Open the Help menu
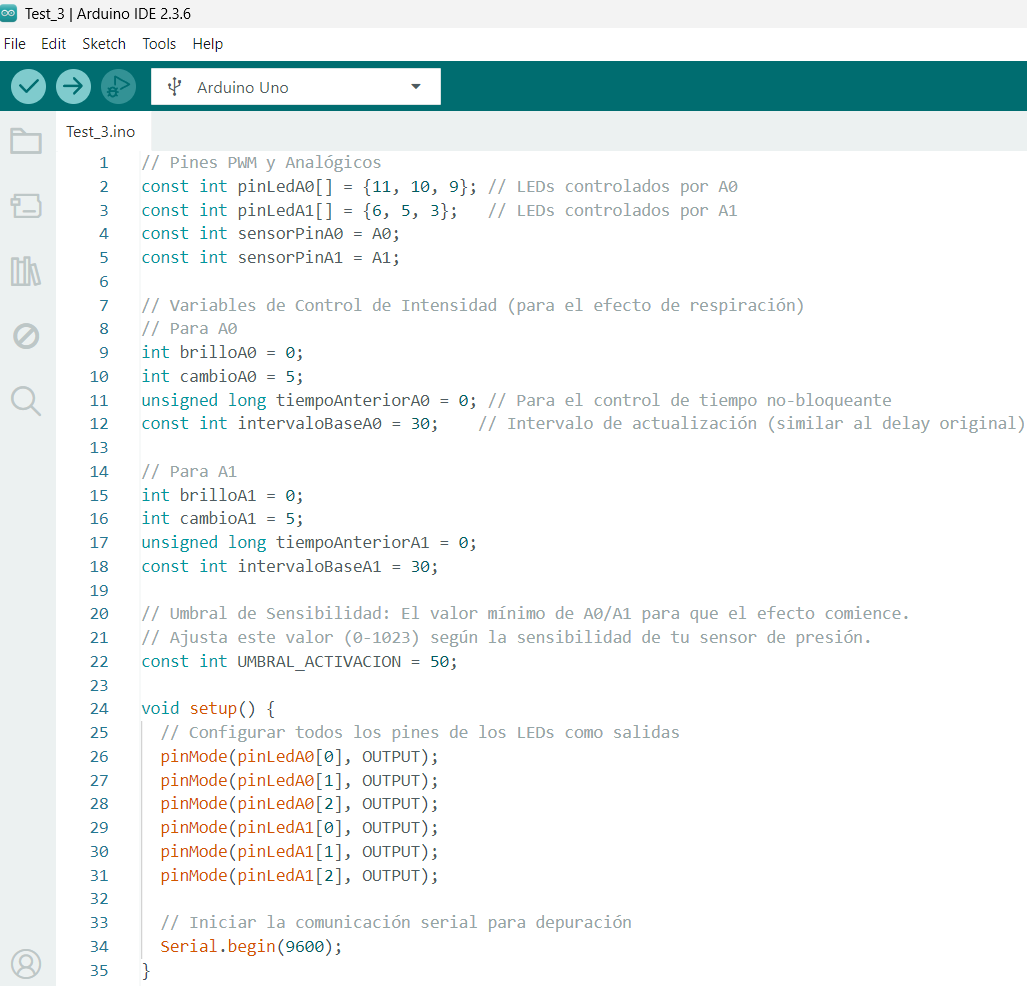1027x986 pixels. point(208,44)
